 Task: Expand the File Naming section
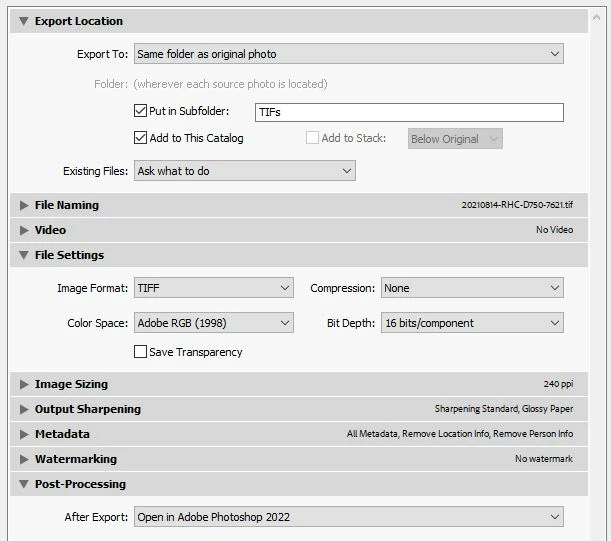(x=24, y=205)
